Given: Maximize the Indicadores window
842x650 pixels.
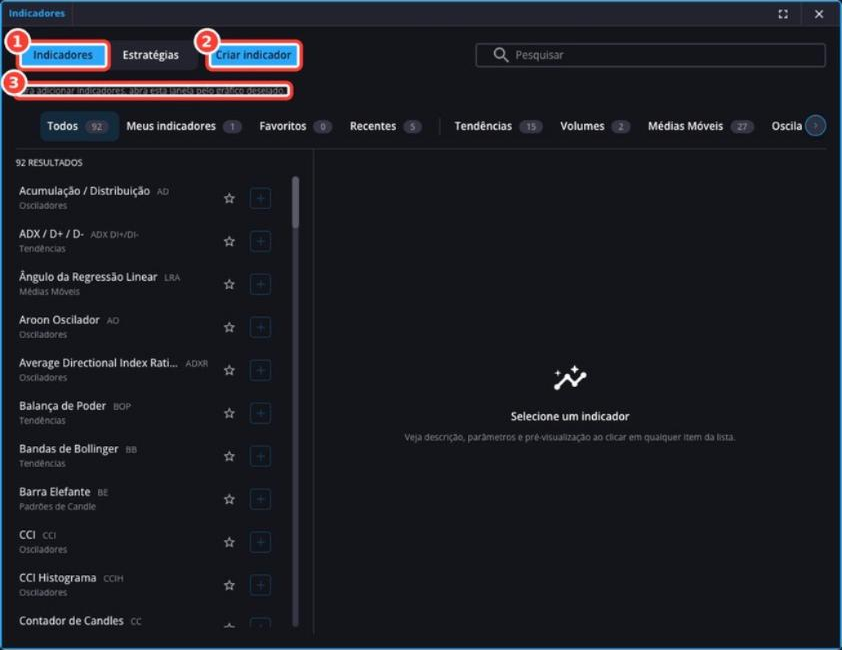Looking at the screenshot, I should pos(783,14).
